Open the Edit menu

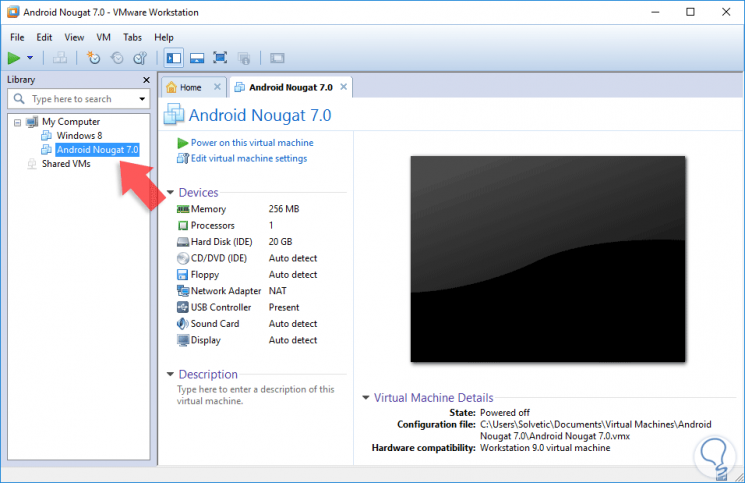tap(44, 37)
